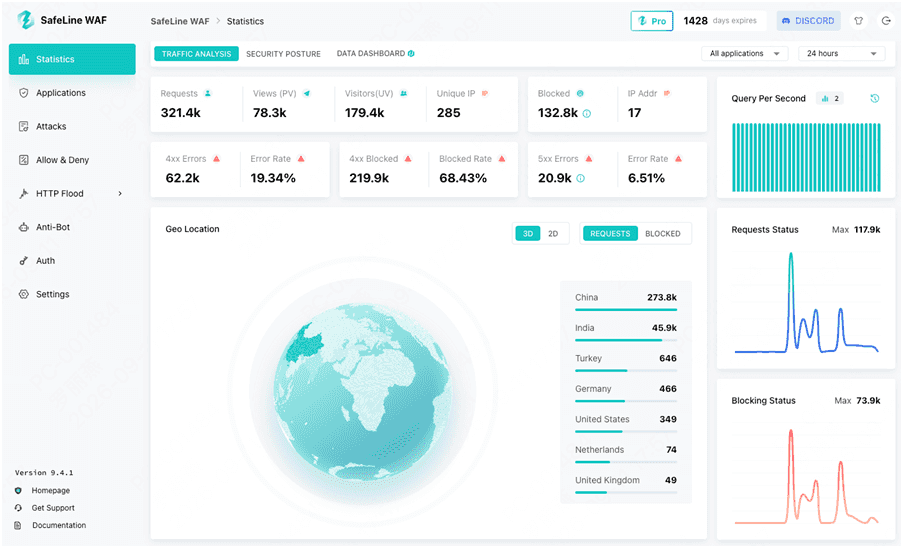Open Settings via its gear icon
This screenshot has width=903, height=548.
click(24, 294)
